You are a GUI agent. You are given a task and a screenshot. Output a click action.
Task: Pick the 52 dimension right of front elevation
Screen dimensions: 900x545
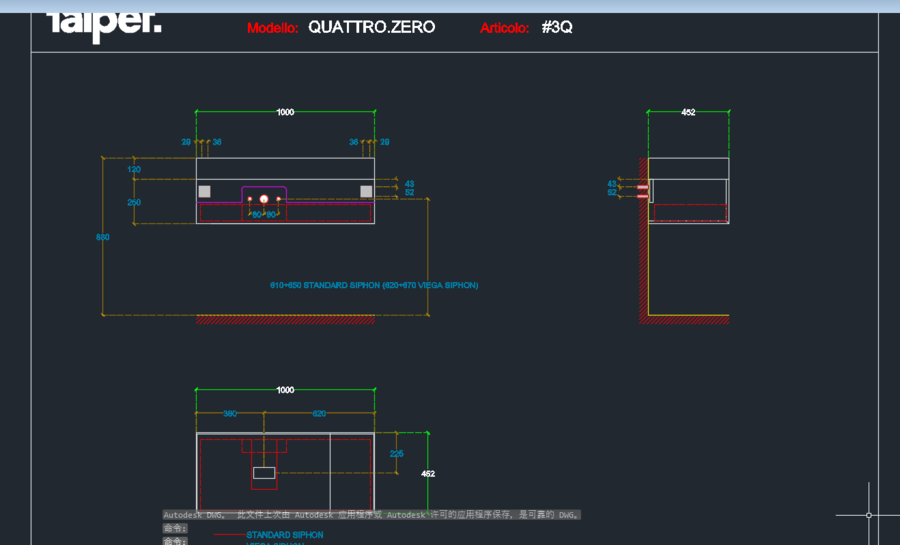[x=409, y=192]
